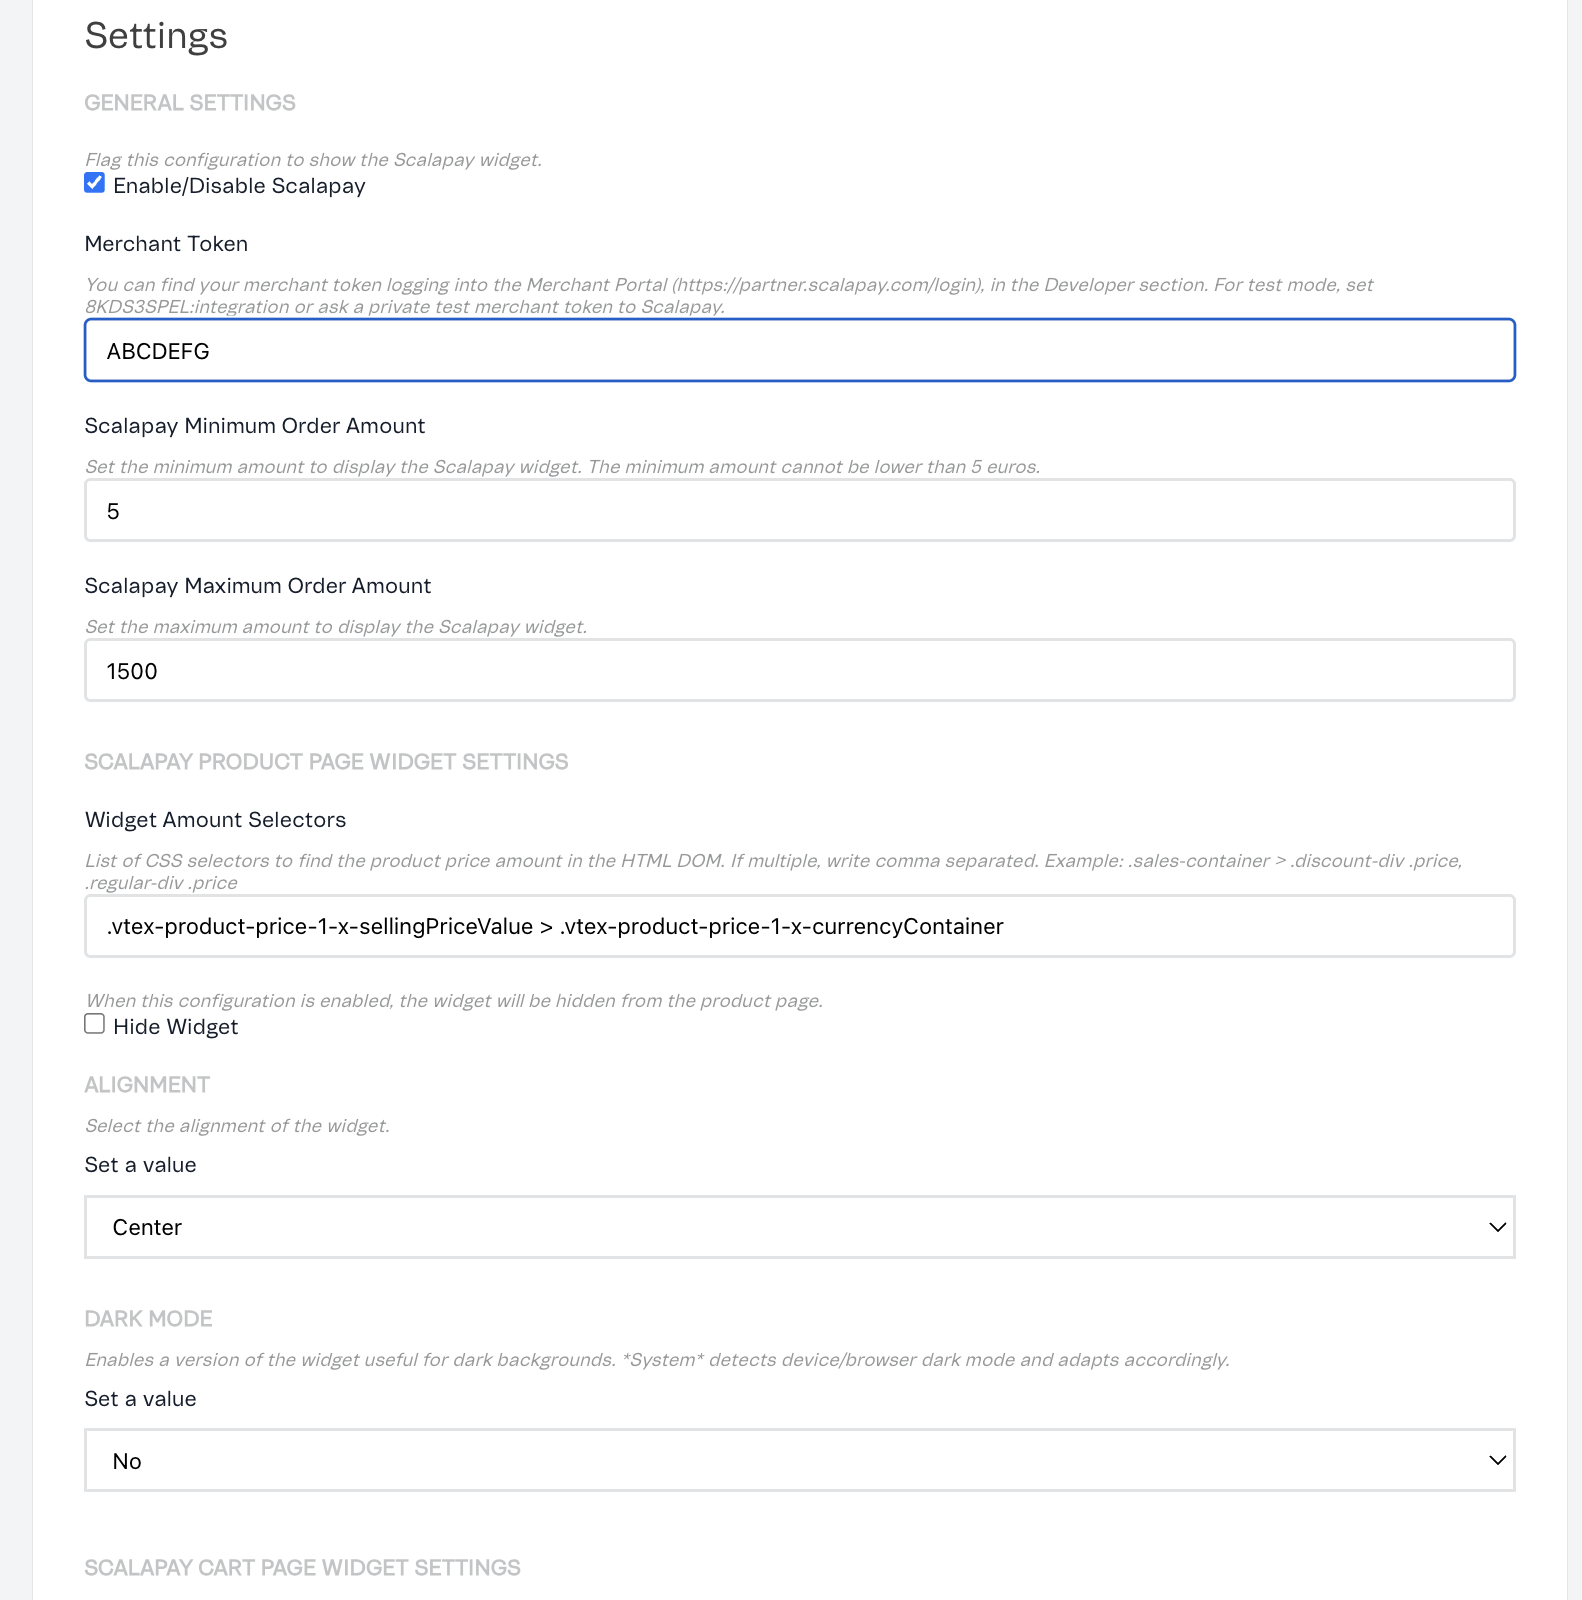The width and height of the screenshot is (1582, 1600).
Task: Click the Scalapay Maximum Order Amount label
Action: tap(258, 586)
